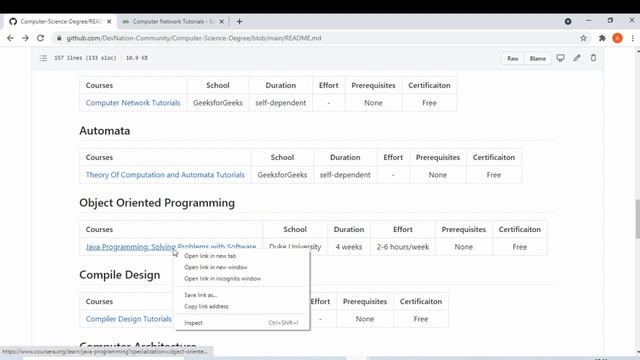Select Save link as… option
Image resolution: width=640 pixels, height=360 pixels.
[x=200, y=295]
